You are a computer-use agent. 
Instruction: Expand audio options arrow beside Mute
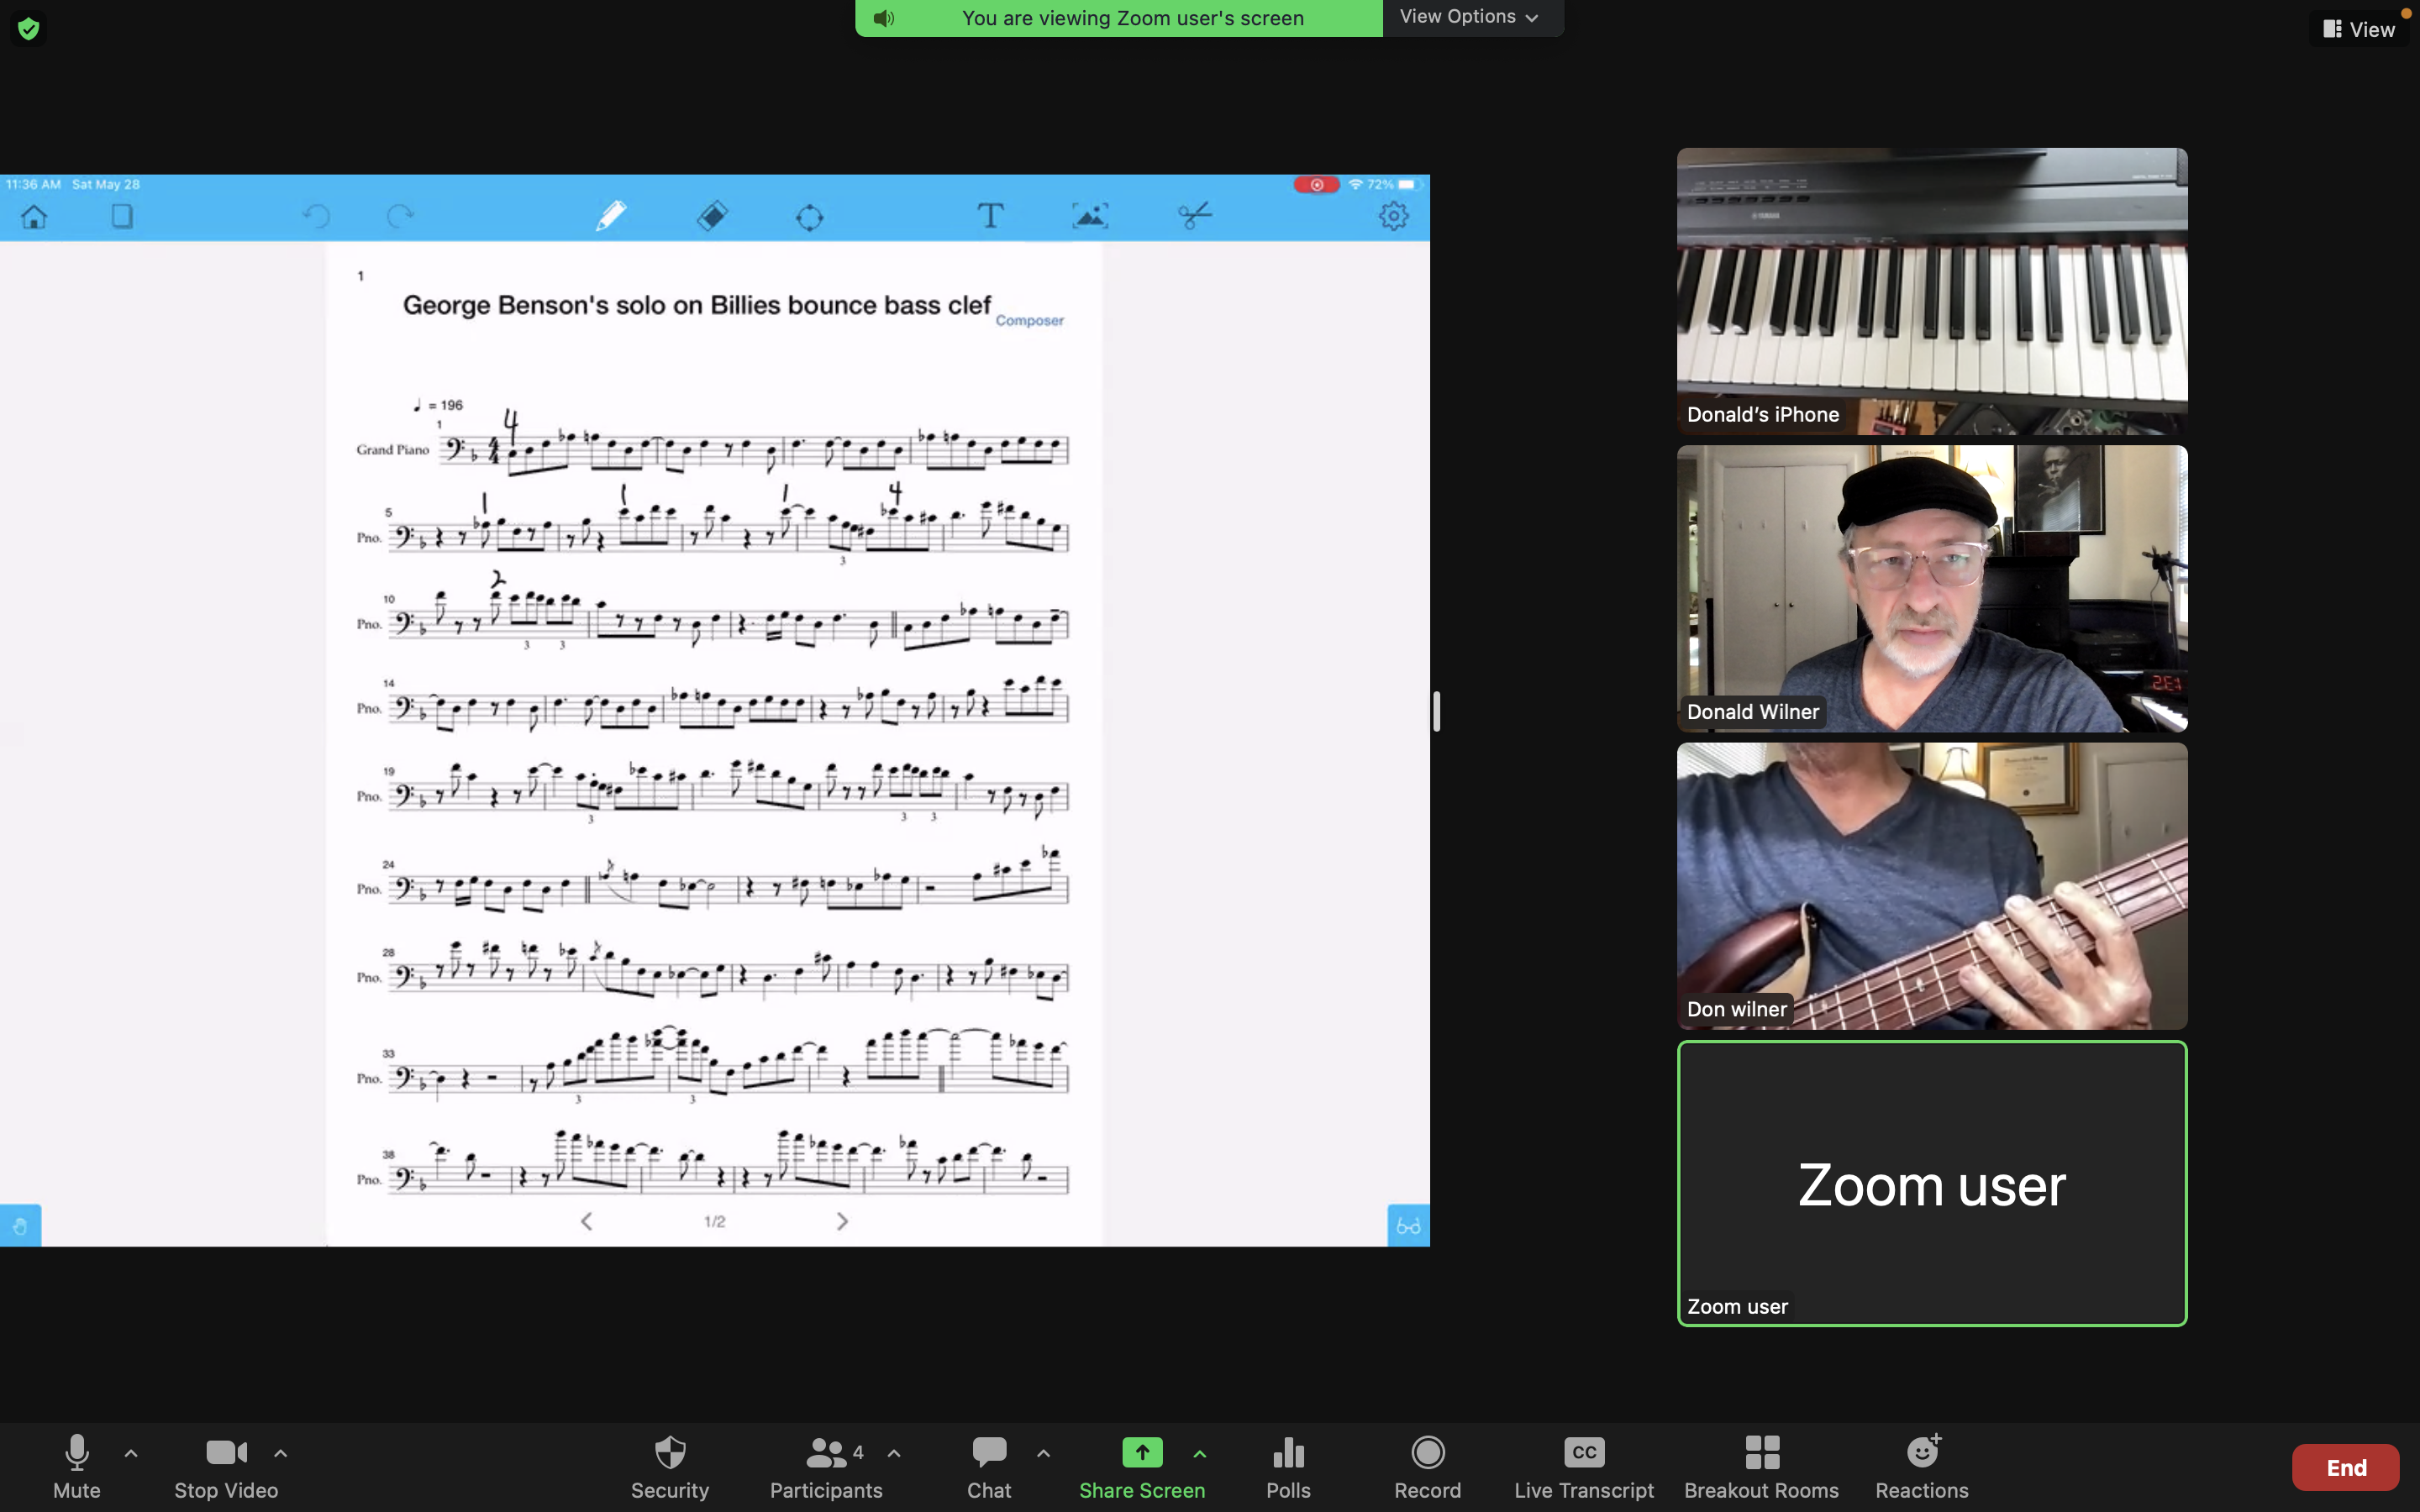click(x=131, y=1453)
